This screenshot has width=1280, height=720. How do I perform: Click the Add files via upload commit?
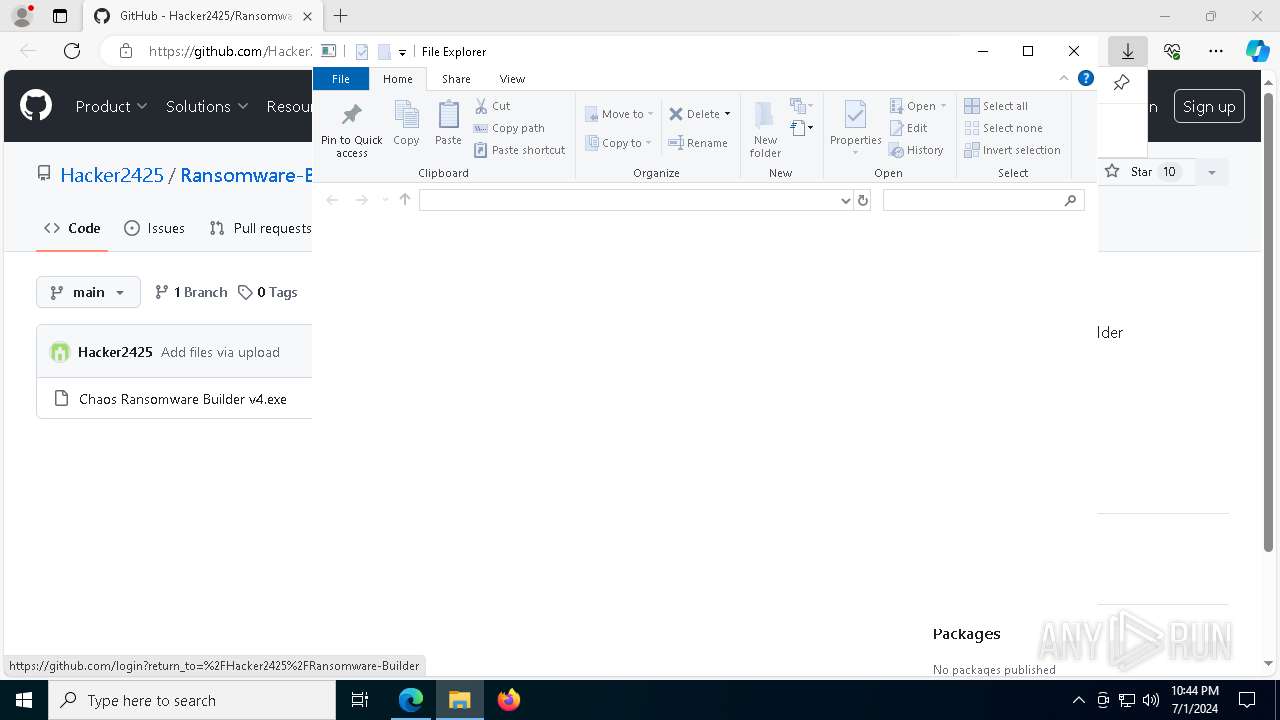pyautogui.click(x=220, y=352)
